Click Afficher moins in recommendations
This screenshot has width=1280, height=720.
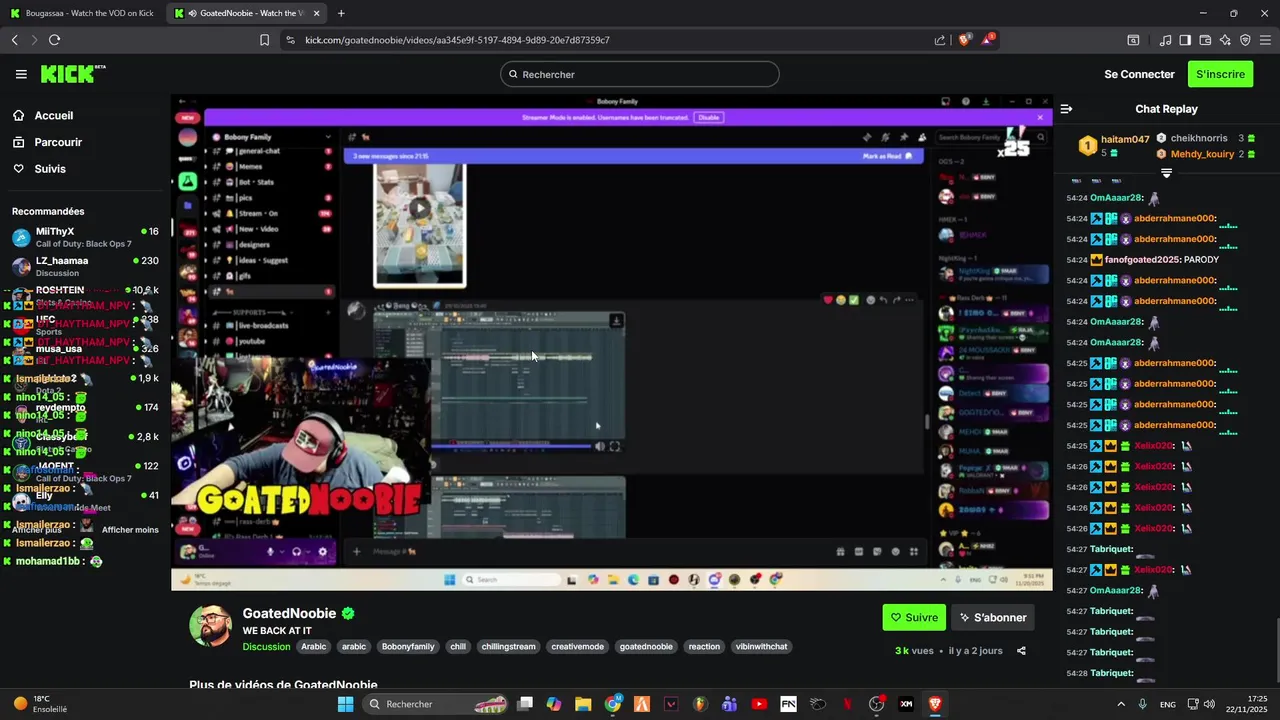(130, 530)
